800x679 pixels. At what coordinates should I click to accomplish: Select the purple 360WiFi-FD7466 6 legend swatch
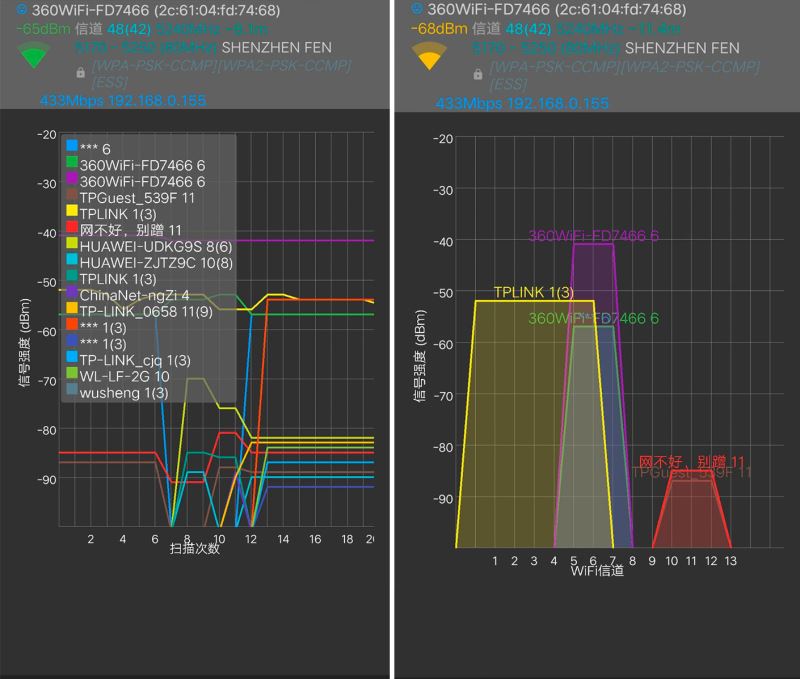point(72,179)
